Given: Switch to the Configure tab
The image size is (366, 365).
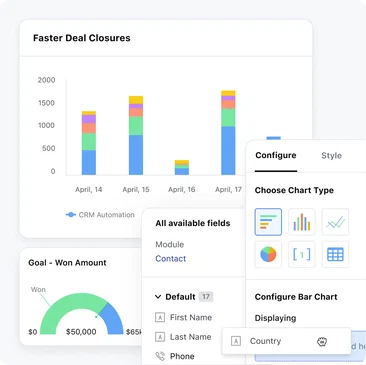Looking at the screenshot, I should point(276,155).
